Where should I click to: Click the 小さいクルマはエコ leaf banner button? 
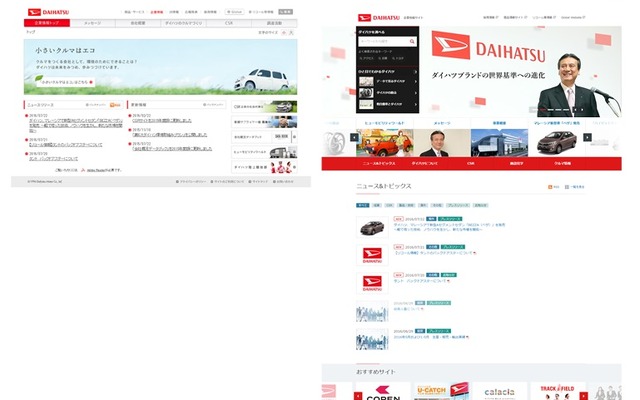pyautogui.click(x=65, y=82)
